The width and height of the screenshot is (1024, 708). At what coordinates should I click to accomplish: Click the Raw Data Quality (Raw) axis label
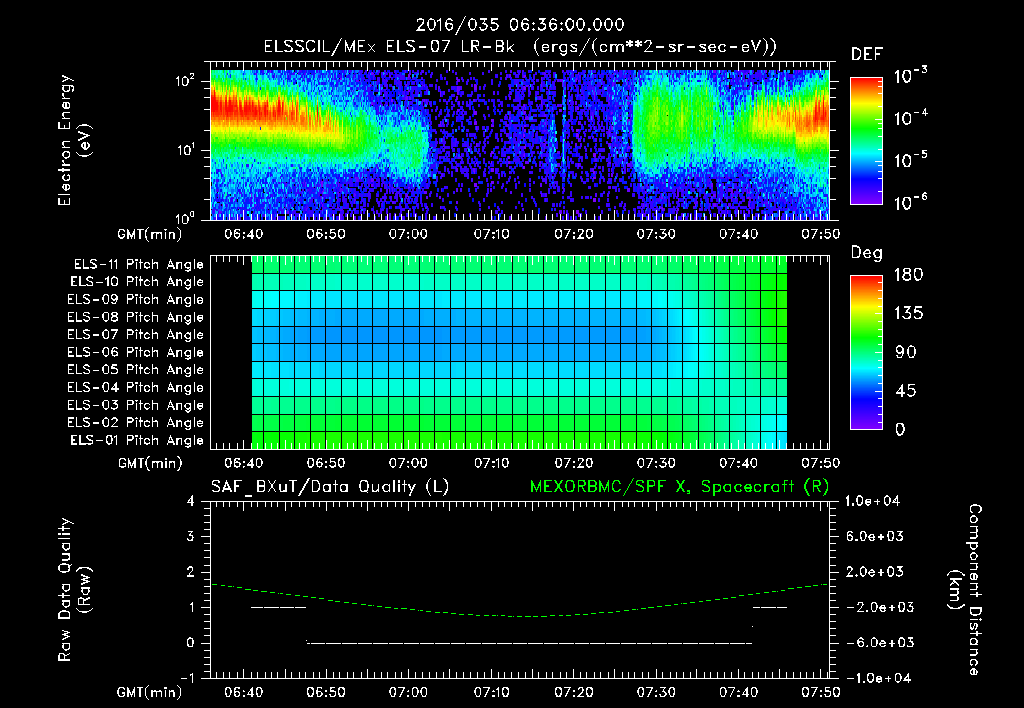74,590
